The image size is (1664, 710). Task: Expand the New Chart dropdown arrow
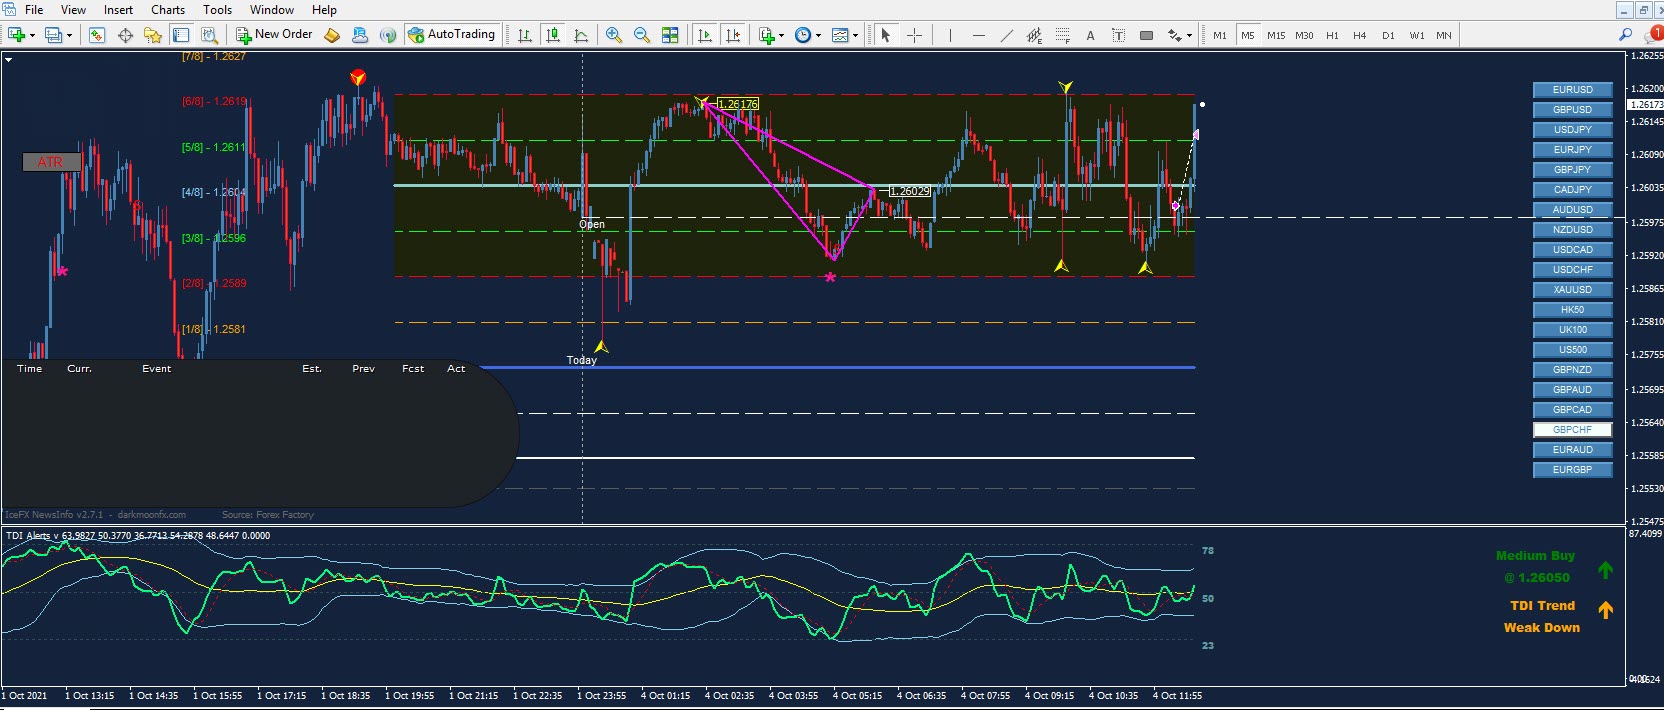32,35
